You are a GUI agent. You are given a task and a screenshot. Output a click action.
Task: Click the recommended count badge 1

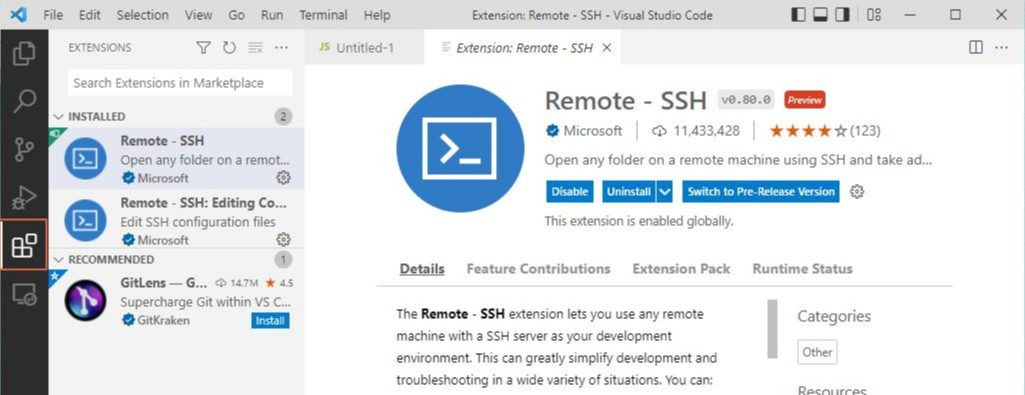point(283,260)
